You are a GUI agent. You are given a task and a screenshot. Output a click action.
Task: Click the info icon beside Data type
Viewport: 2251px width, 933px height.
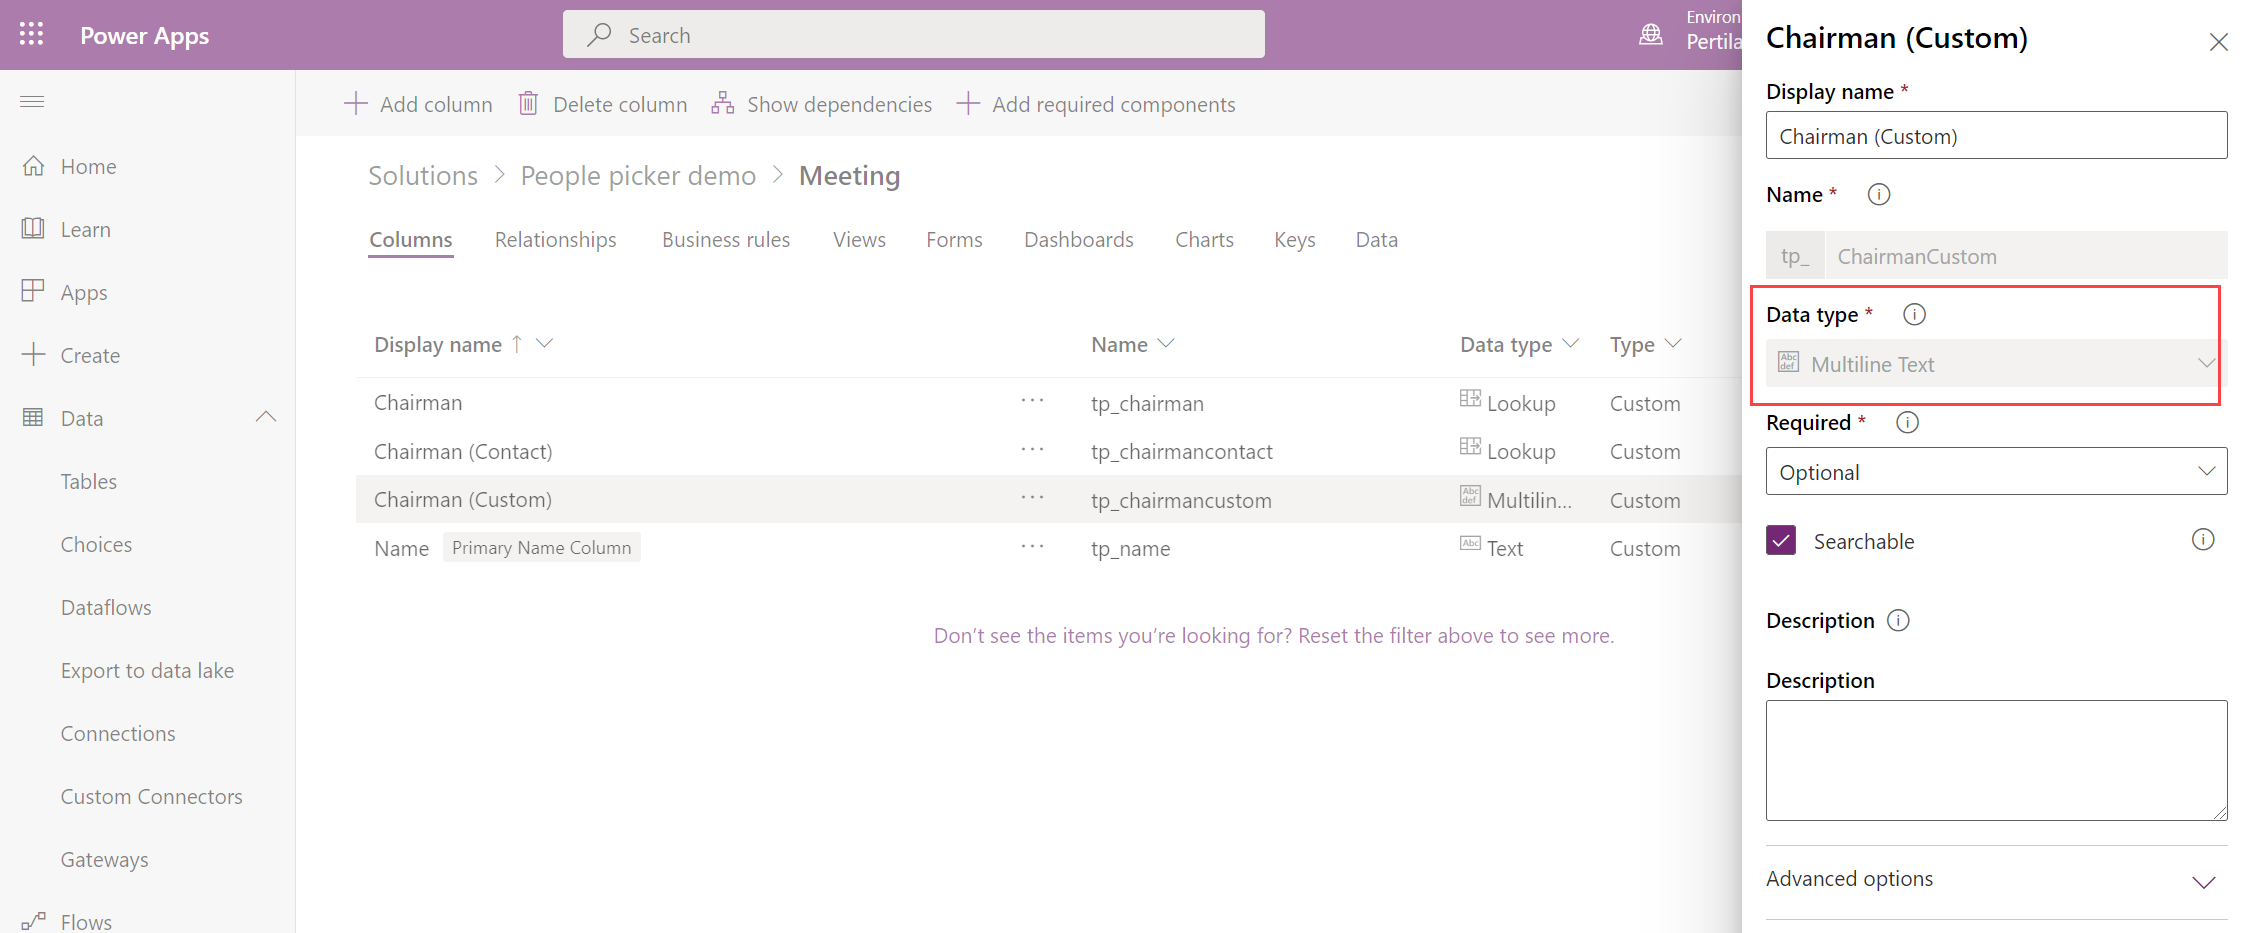tap(1913, 315)
